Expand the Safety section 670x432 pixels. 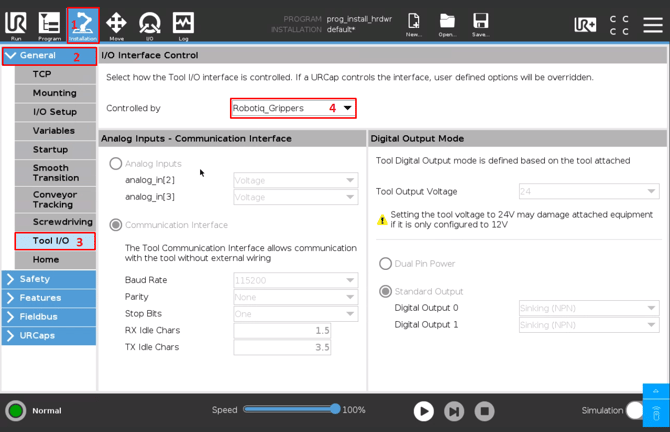coord(49,279)
